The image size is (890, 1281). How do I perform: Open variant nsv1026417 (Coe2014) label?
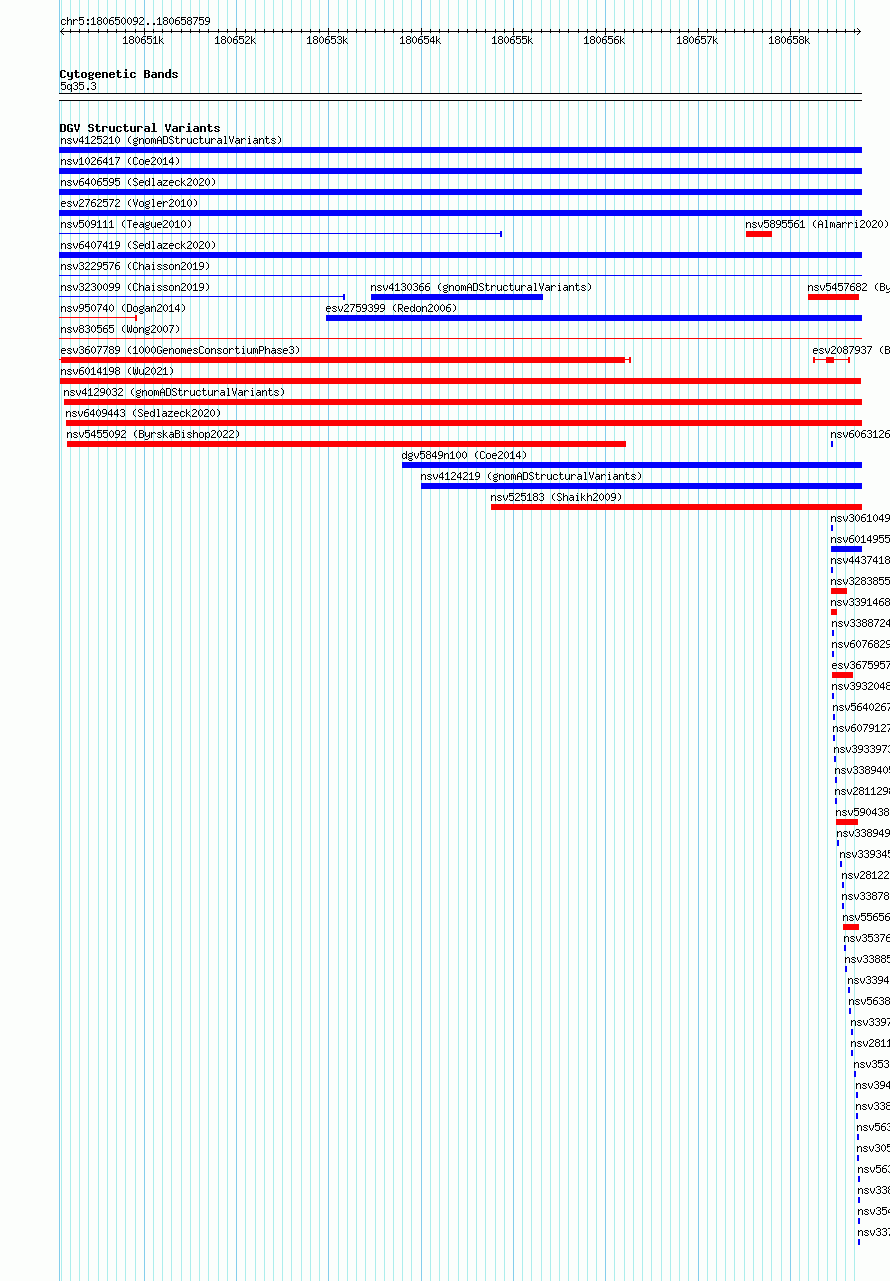click(x=120, y=161)
